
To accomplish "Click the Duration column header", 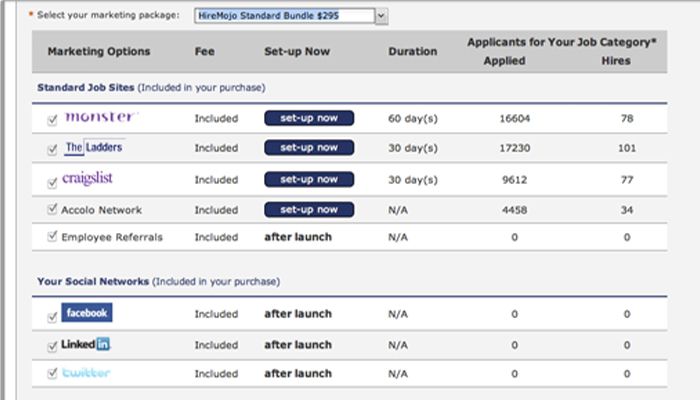I will point(413,51).
